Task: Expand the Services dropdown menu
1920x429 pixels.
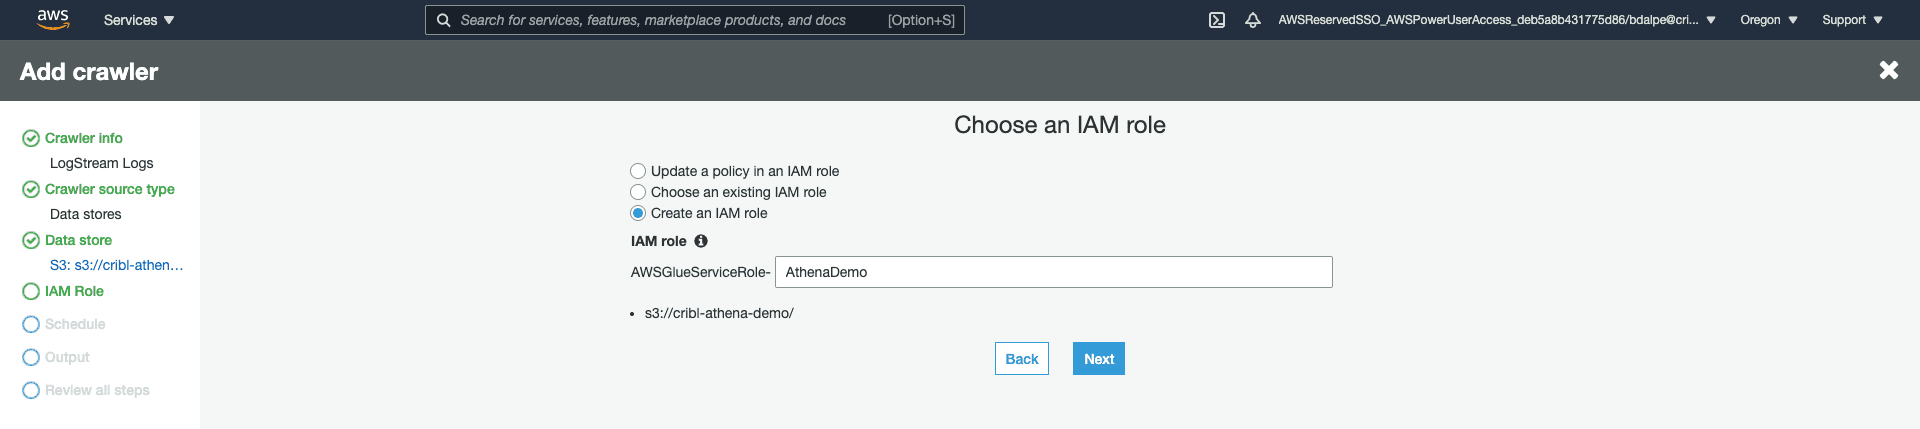Action: coord(138,20)
